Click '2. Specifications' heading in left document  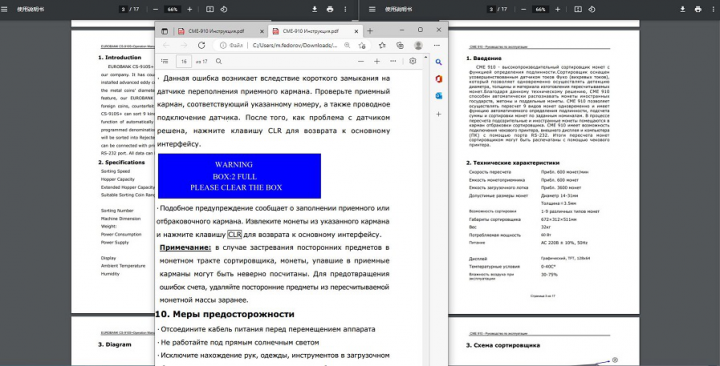121,162
